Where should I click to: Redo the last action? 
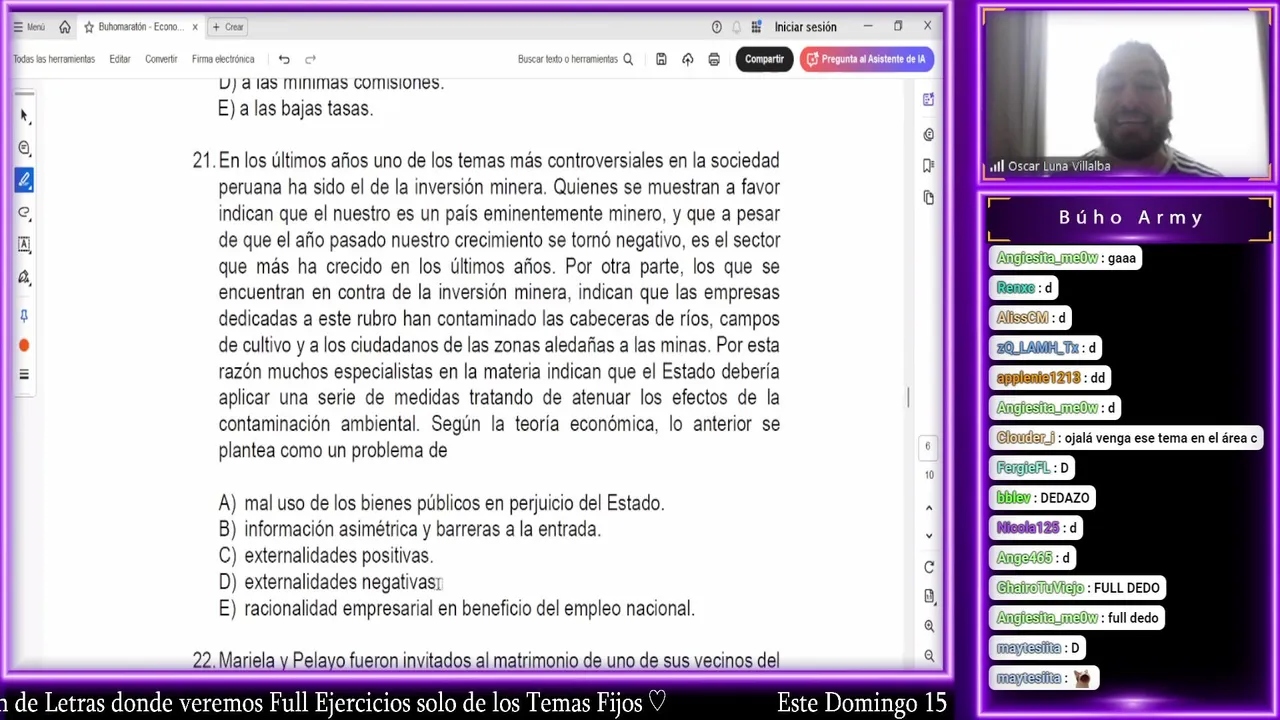pos(310,59)
